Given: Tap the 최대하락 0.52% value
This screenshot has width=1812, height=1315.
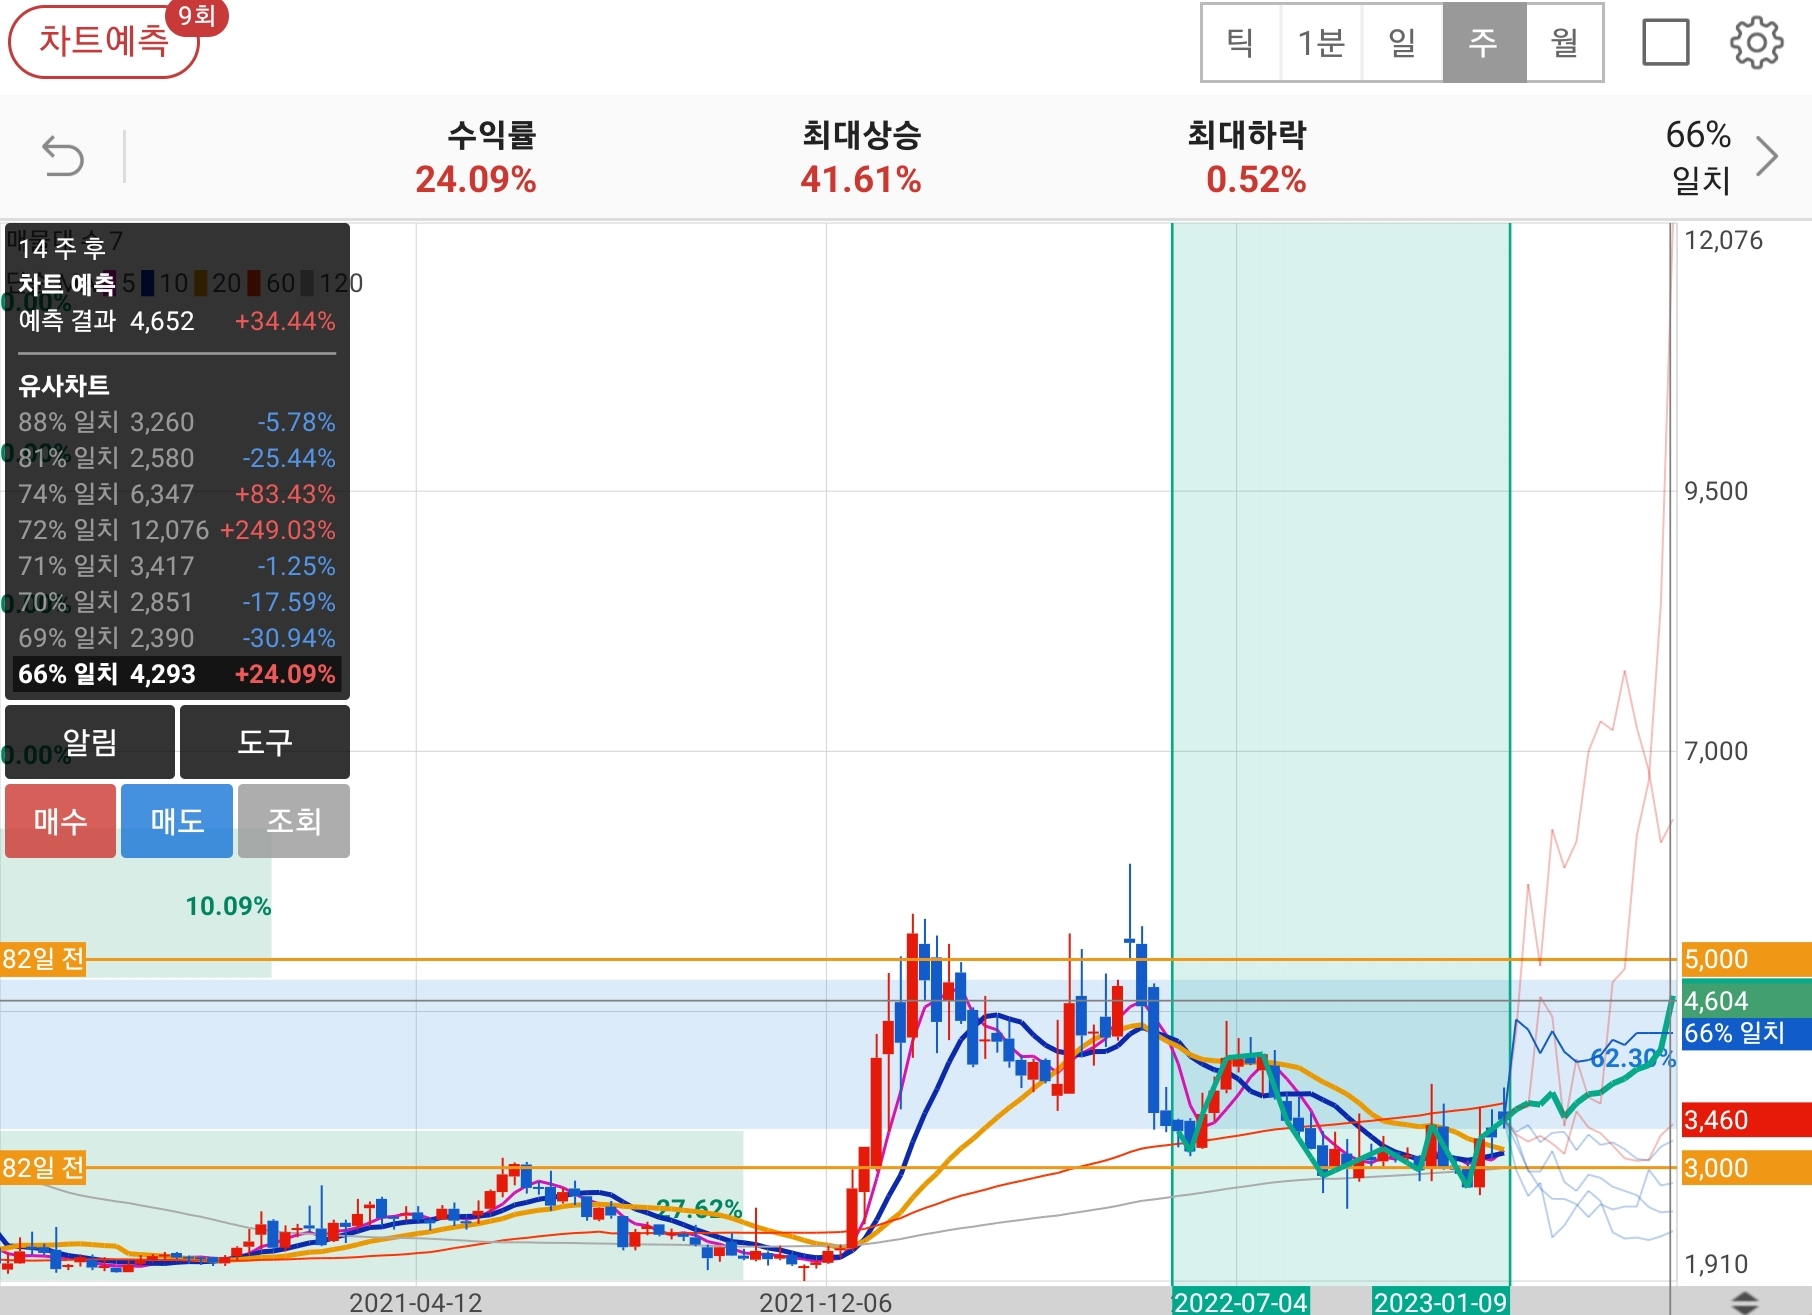Looking at the screenshot, I should (1256, 180).
